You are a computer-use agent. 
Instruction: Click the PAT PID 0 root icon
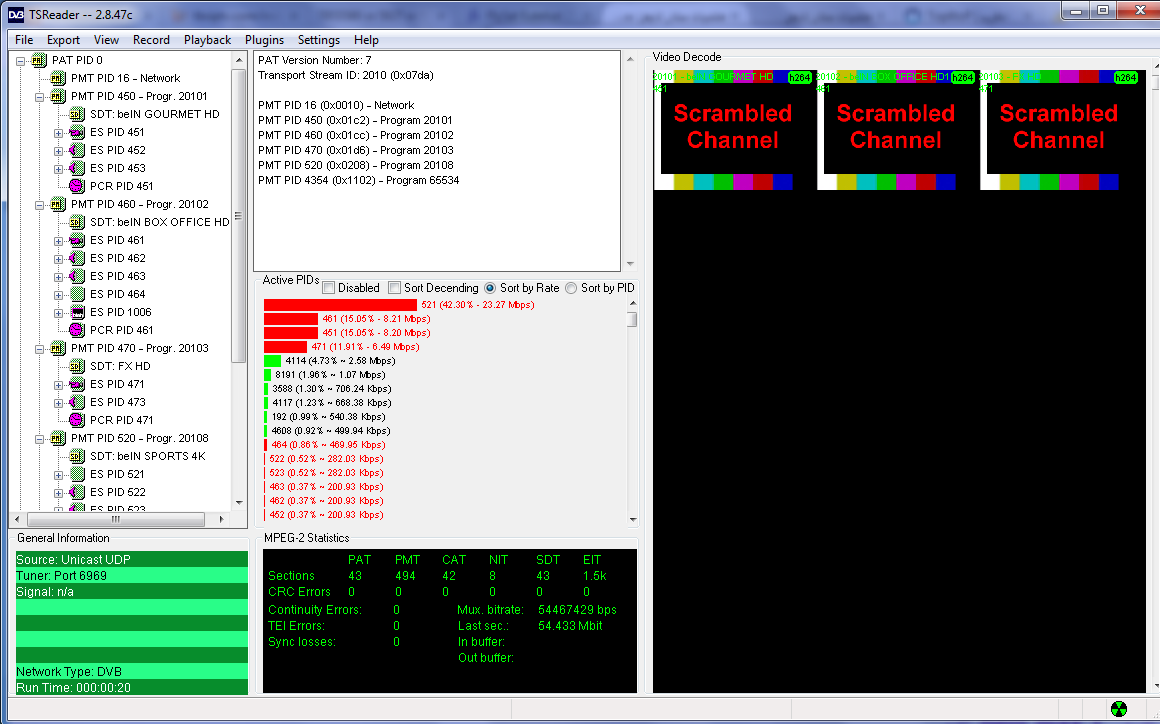click(x=38, y=60)
